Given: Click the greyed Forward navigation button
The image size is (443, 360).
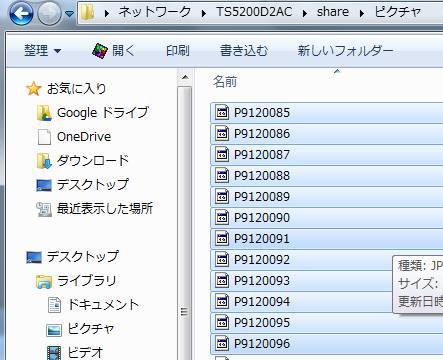Looking at the screenshot, I should tap(49, 14).
